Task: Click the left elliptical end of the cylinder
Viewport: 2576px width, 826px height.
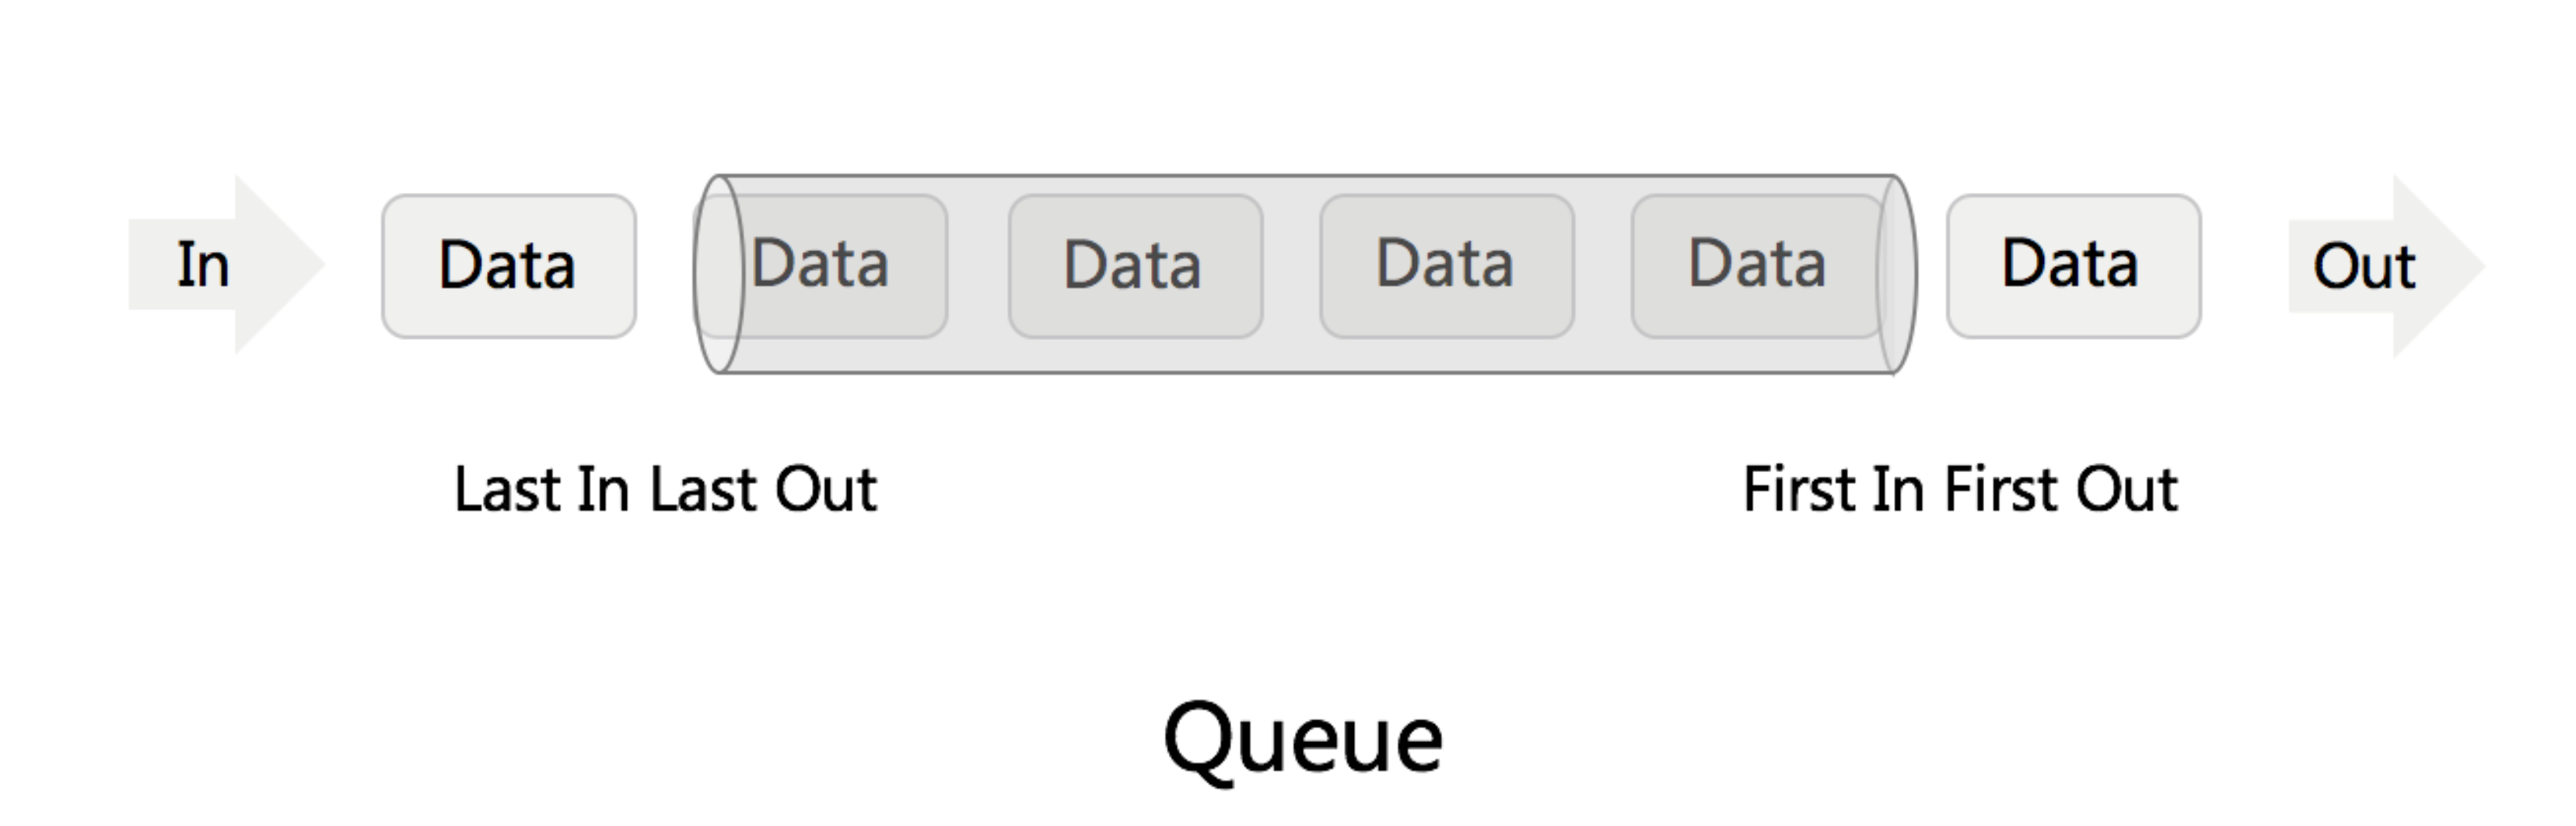Action: (716, 274)
